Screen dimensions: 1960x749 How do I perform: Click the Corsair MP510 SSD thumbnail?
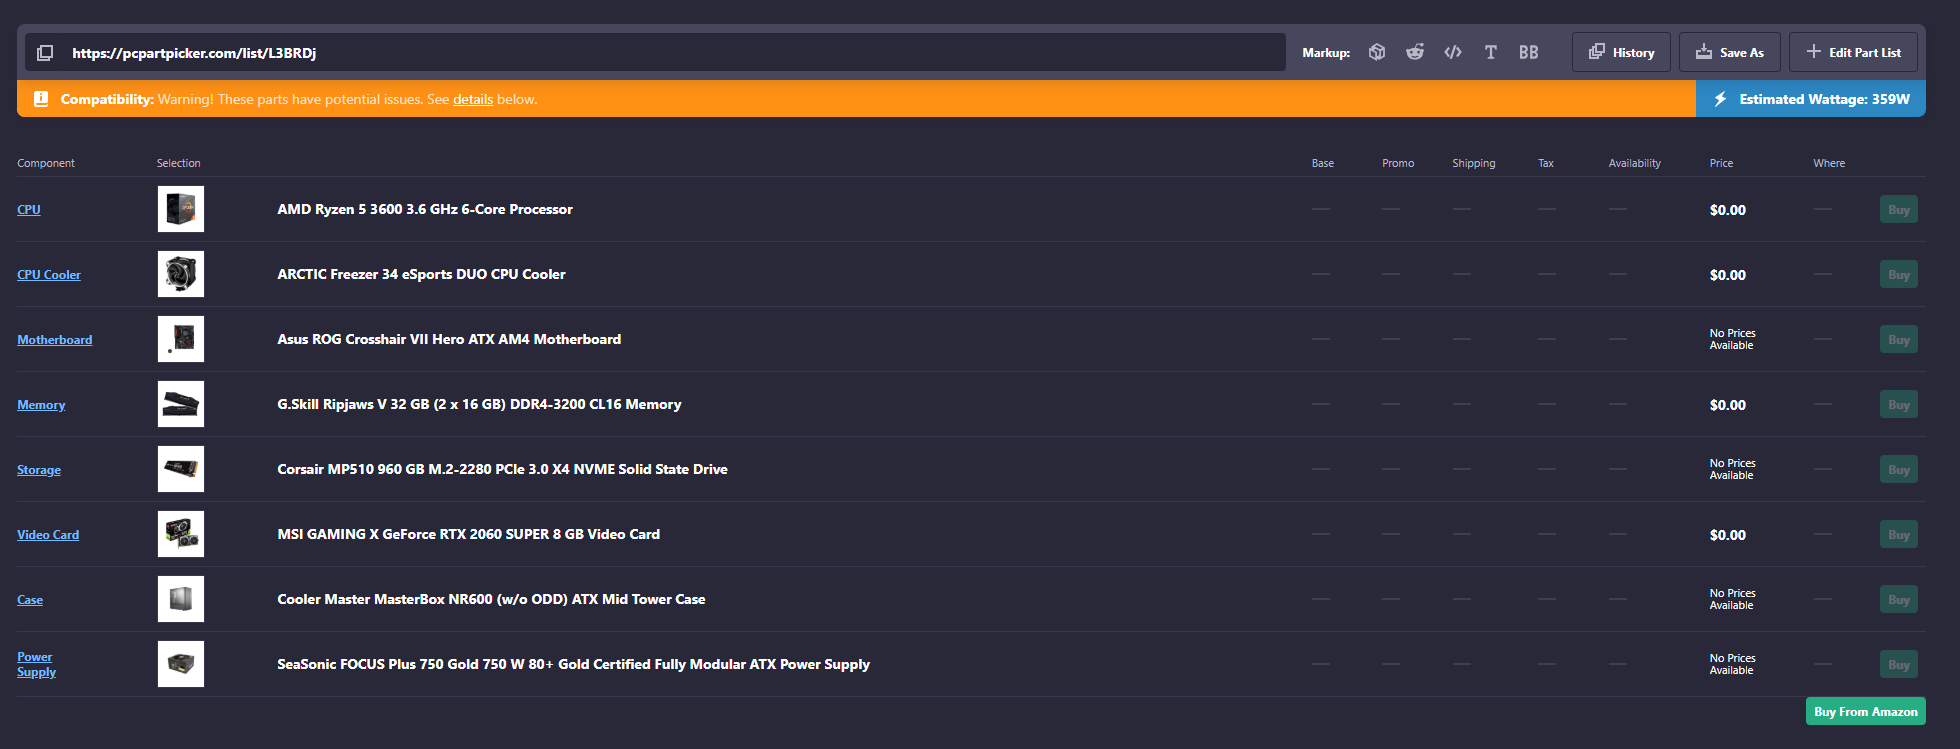[181, 469]
